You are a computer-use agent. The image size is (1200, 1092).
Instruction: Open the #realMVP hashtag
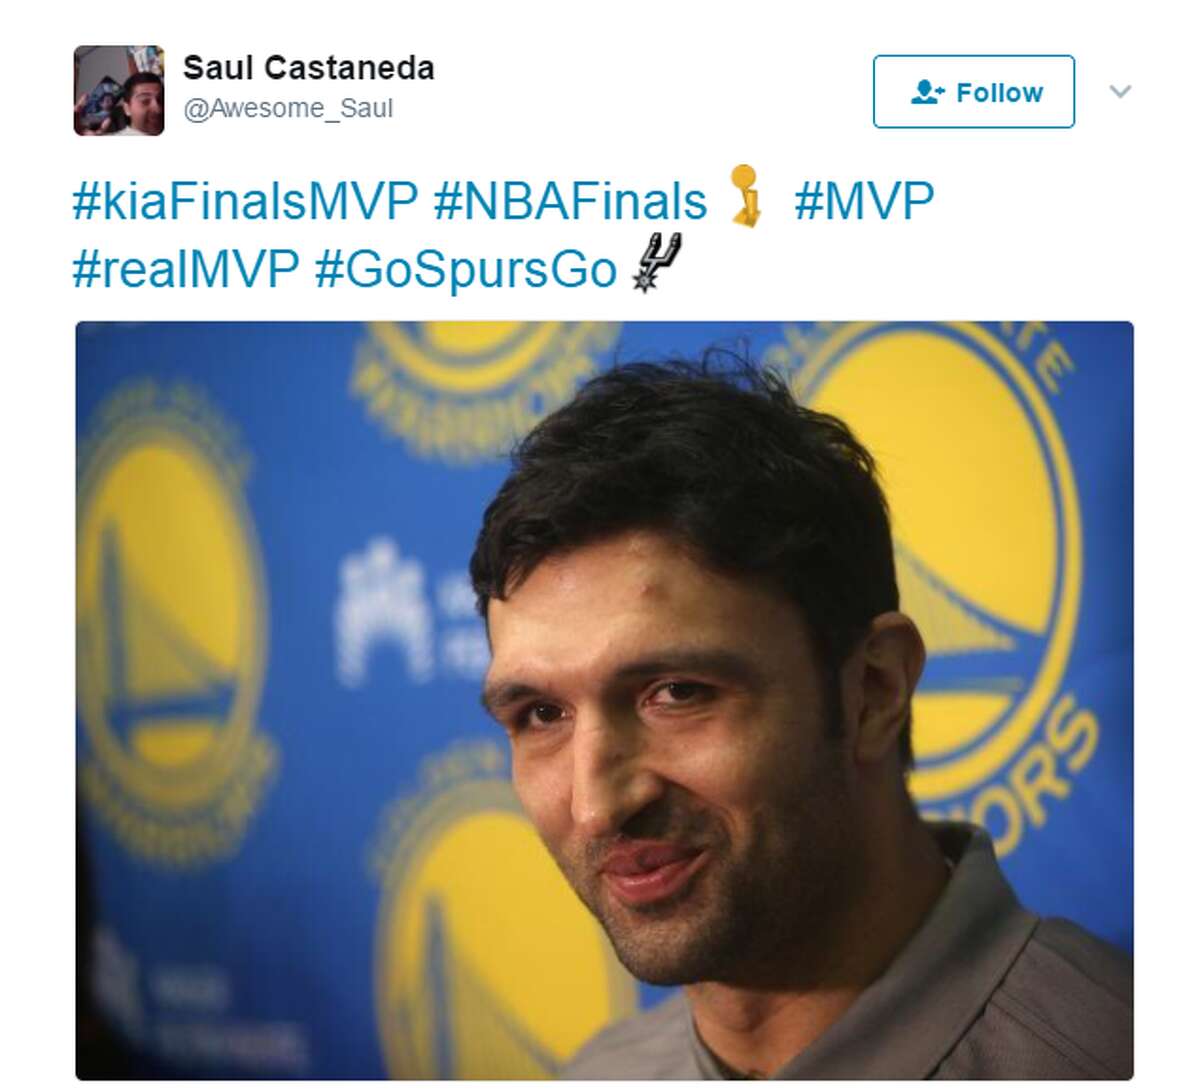pos(186,268)
